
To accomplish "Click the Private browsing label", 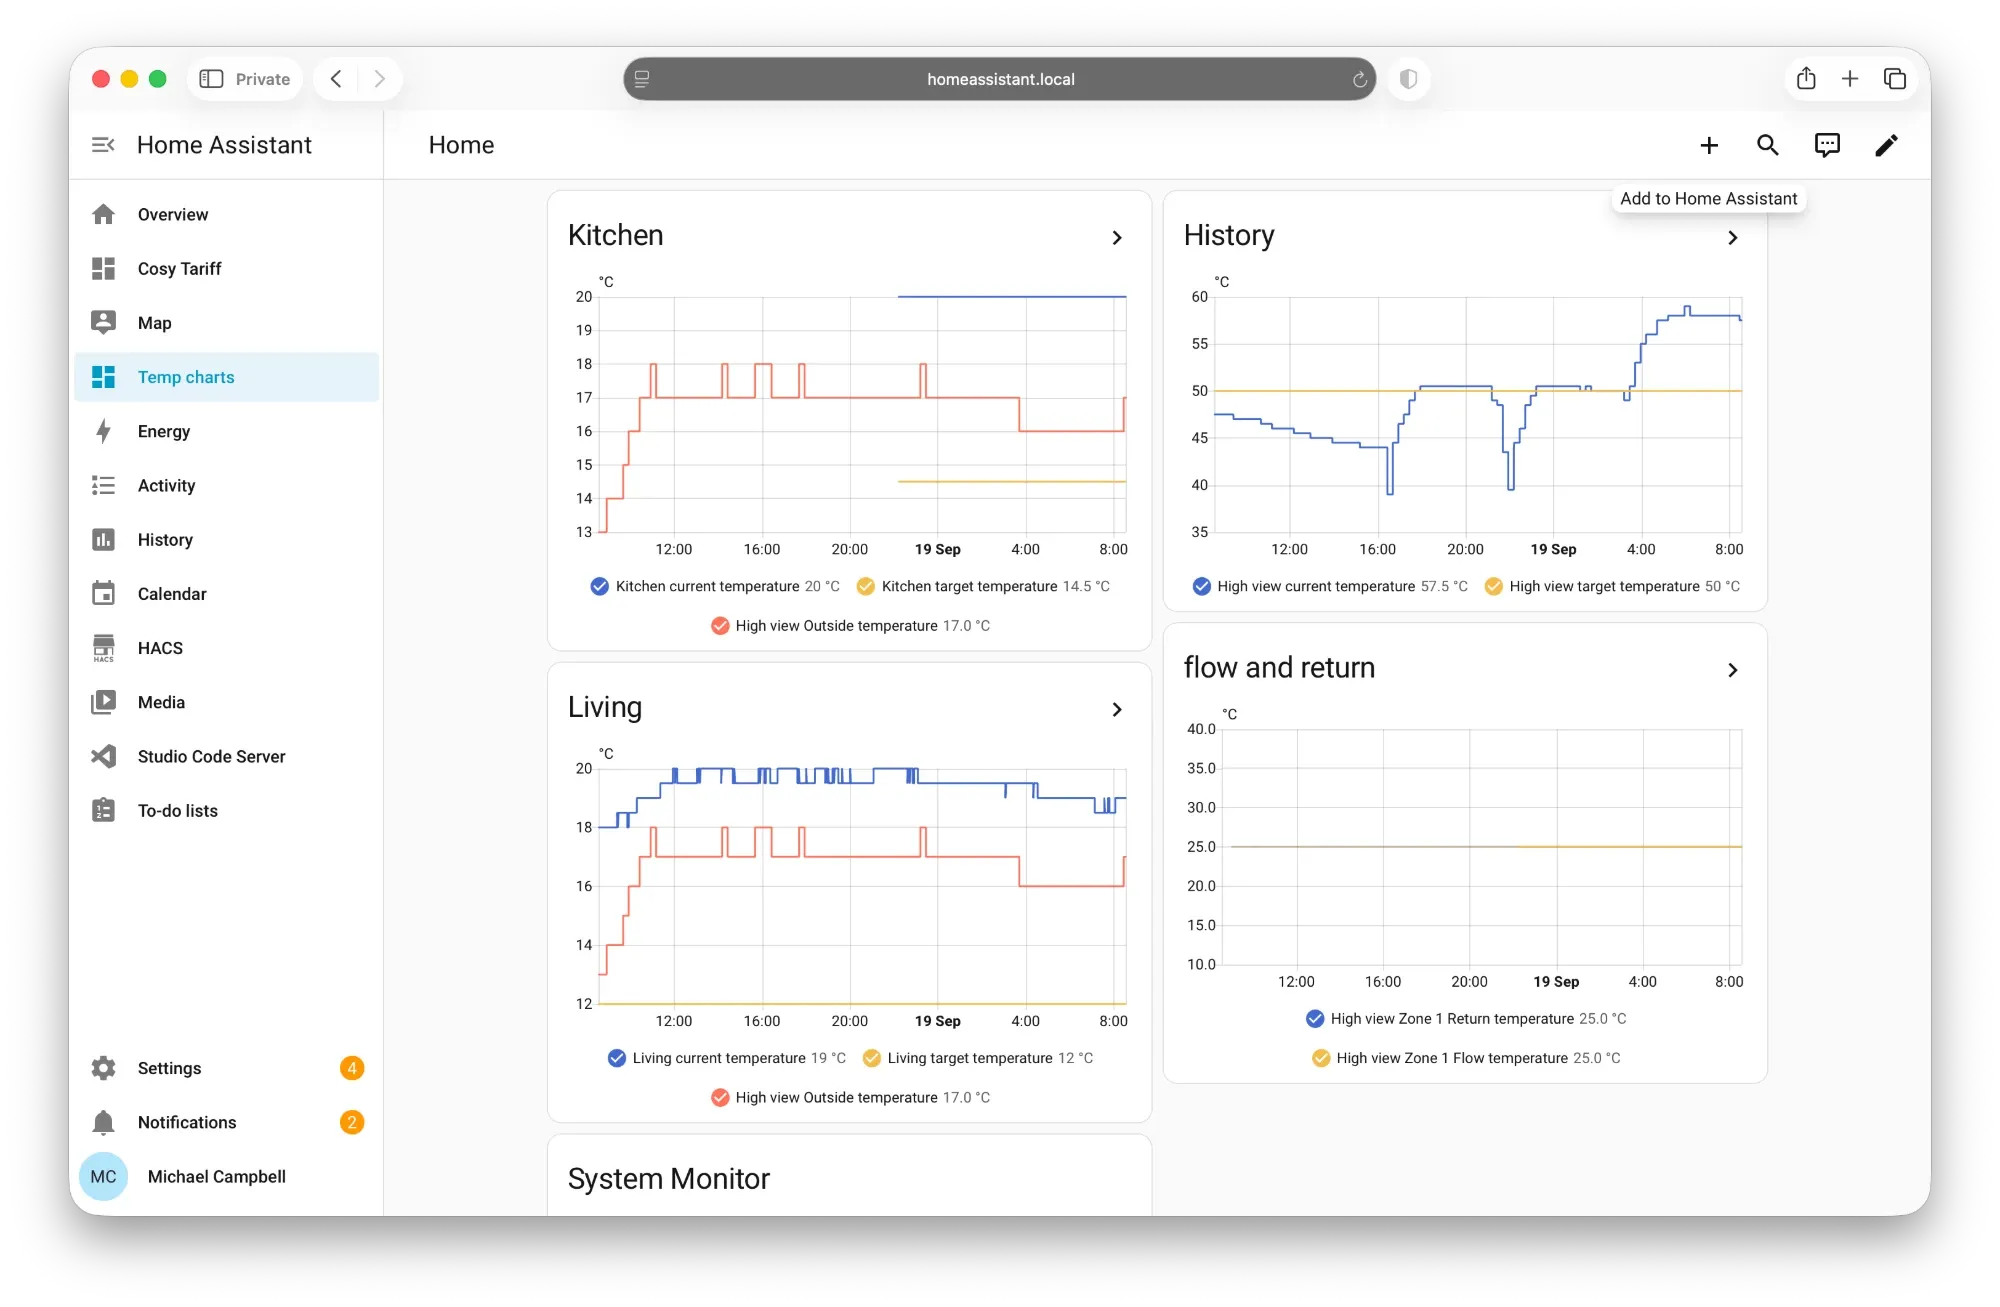I will click(x=263, y=79).
